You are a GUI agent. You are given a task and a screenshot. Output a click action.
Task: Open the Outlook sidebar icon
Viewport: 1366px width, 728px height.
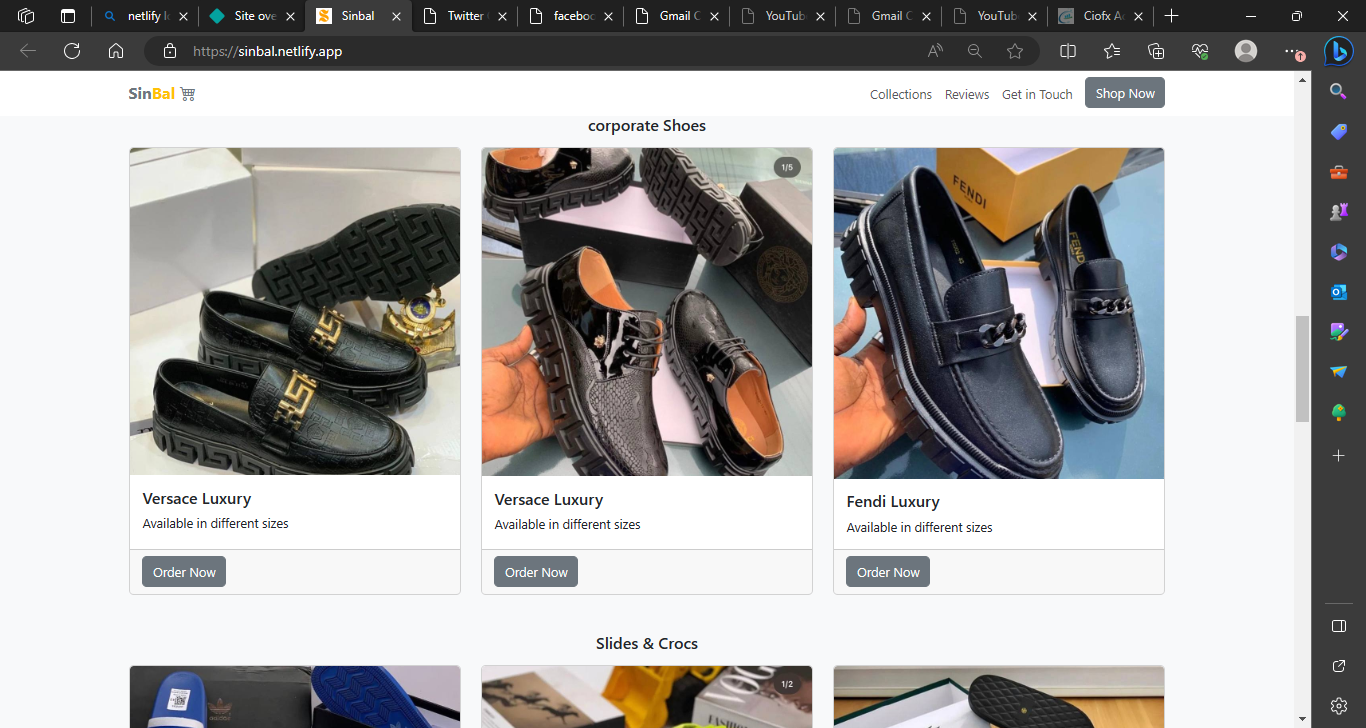[1338, 292]
